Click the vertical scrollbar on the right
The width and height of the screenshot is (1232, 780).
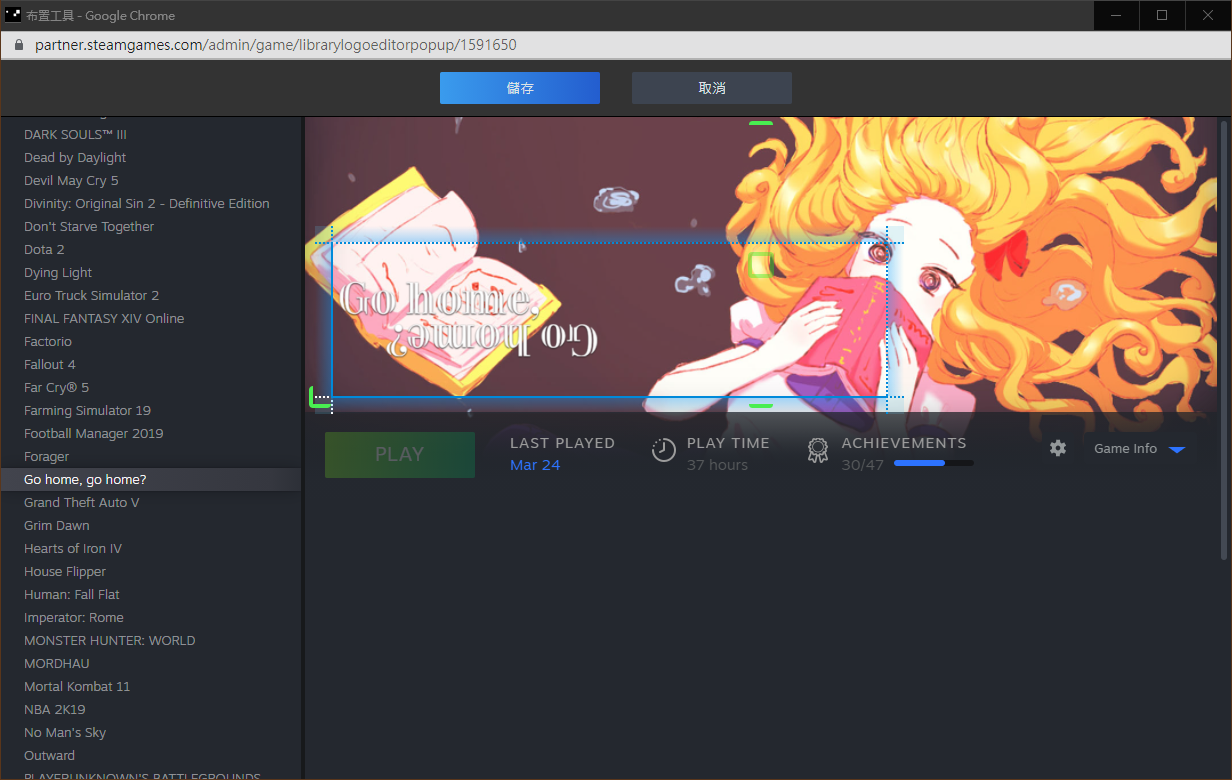point(1225,340)
